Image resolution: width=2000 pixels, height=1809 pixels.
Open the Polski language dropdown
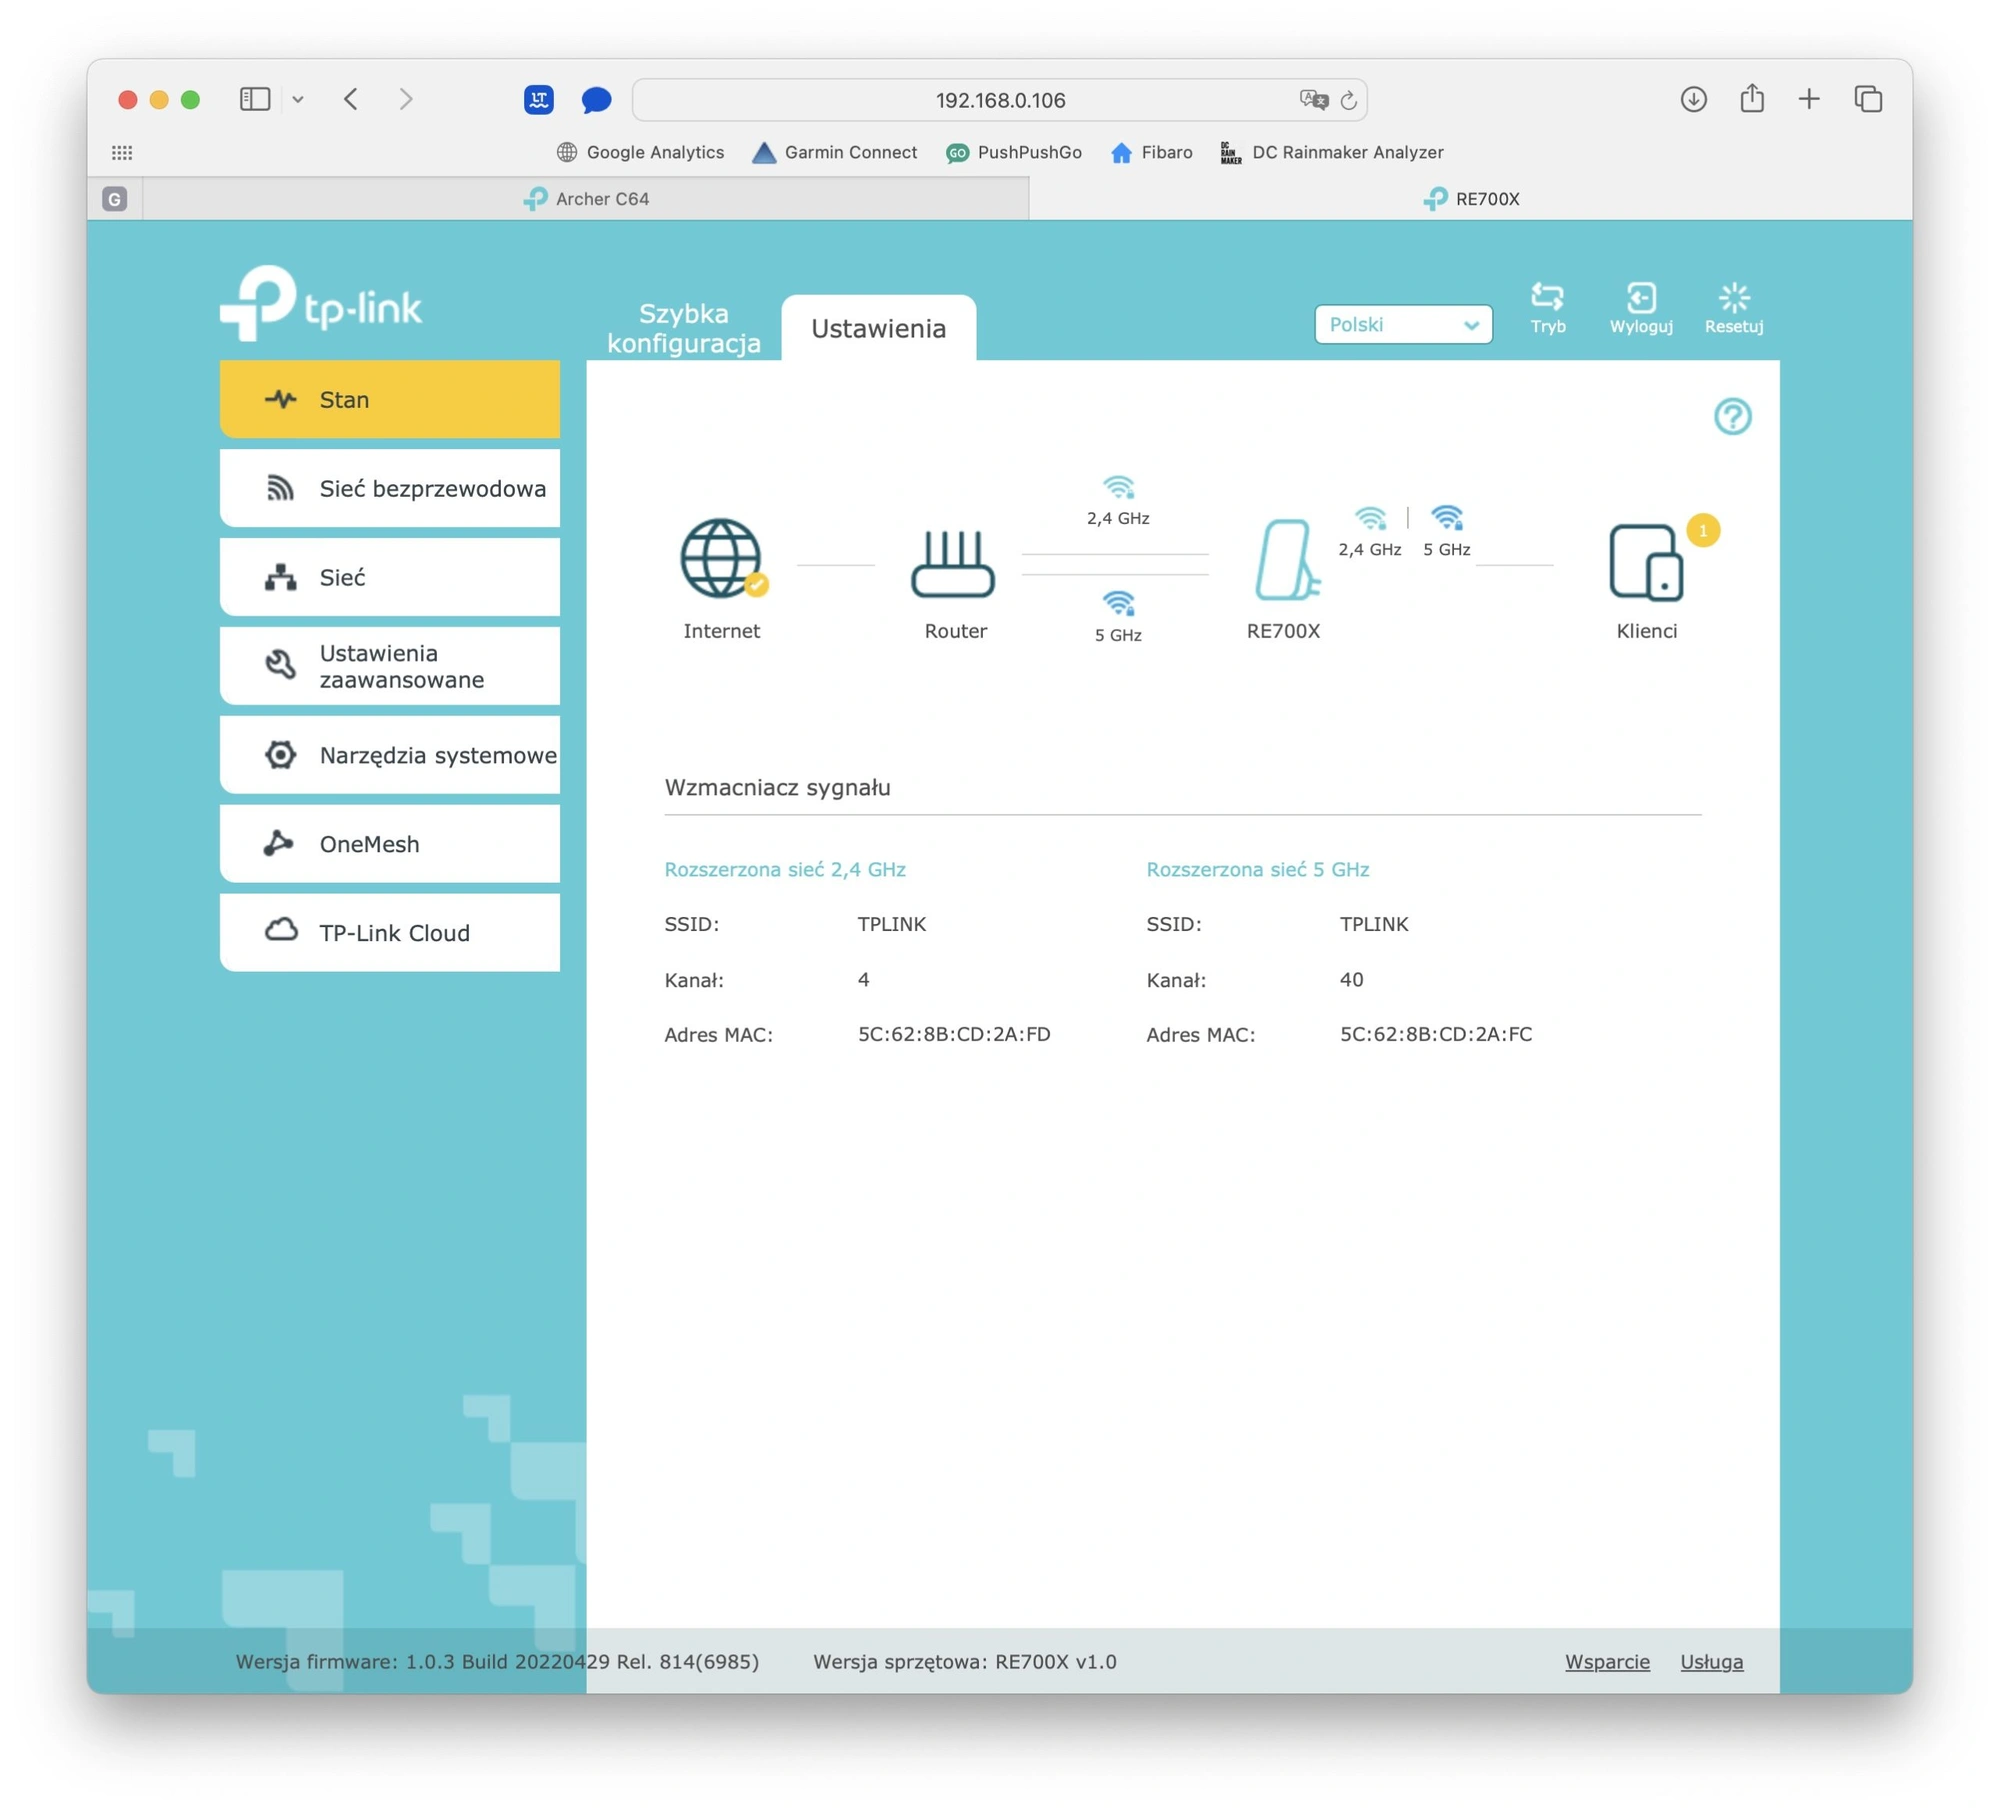tap(1403, 324)
